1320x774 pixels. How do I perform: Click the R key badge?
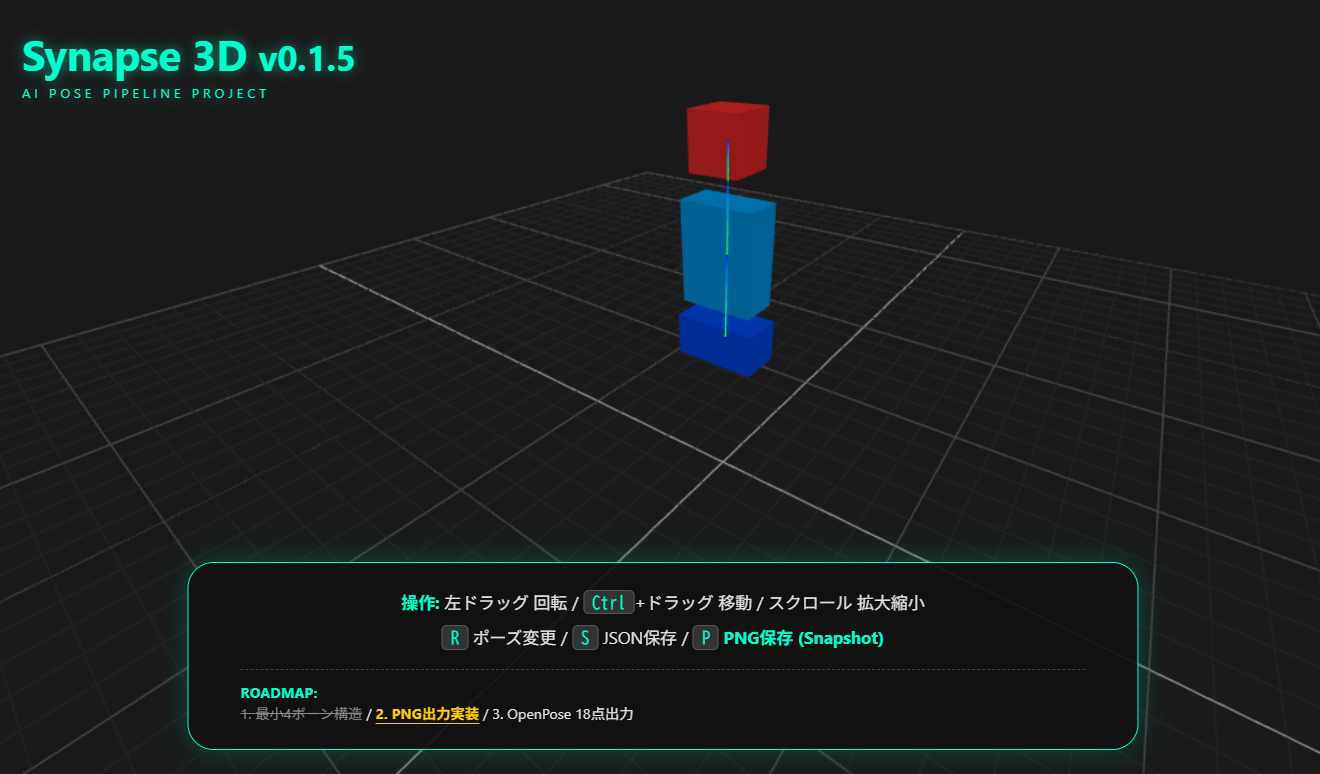pyautogui.click(x=455, y=638)
